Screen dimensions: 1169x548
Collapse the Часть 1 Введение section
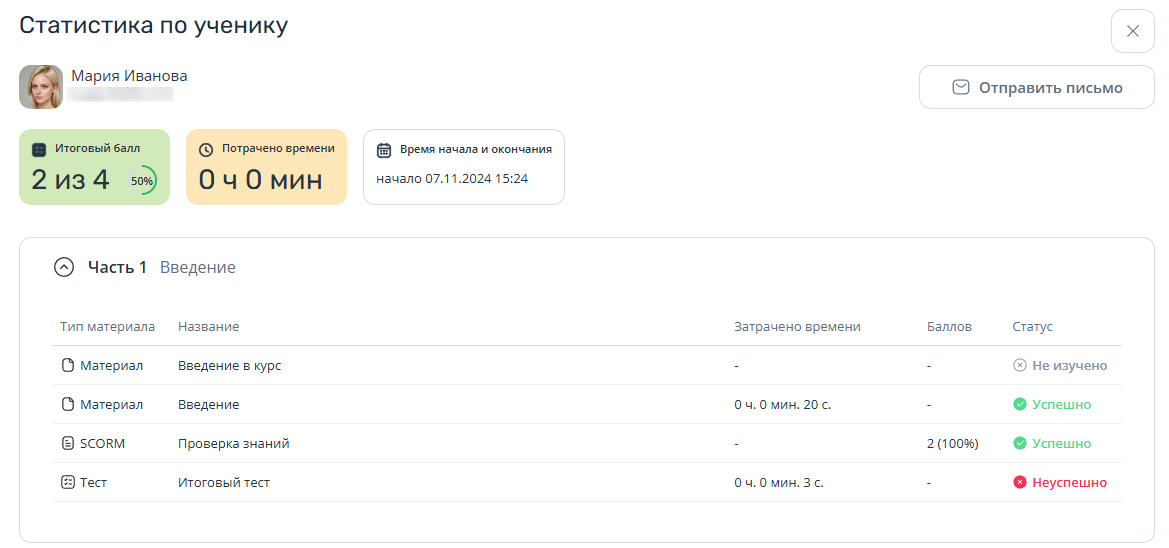[x=64, y=267]
